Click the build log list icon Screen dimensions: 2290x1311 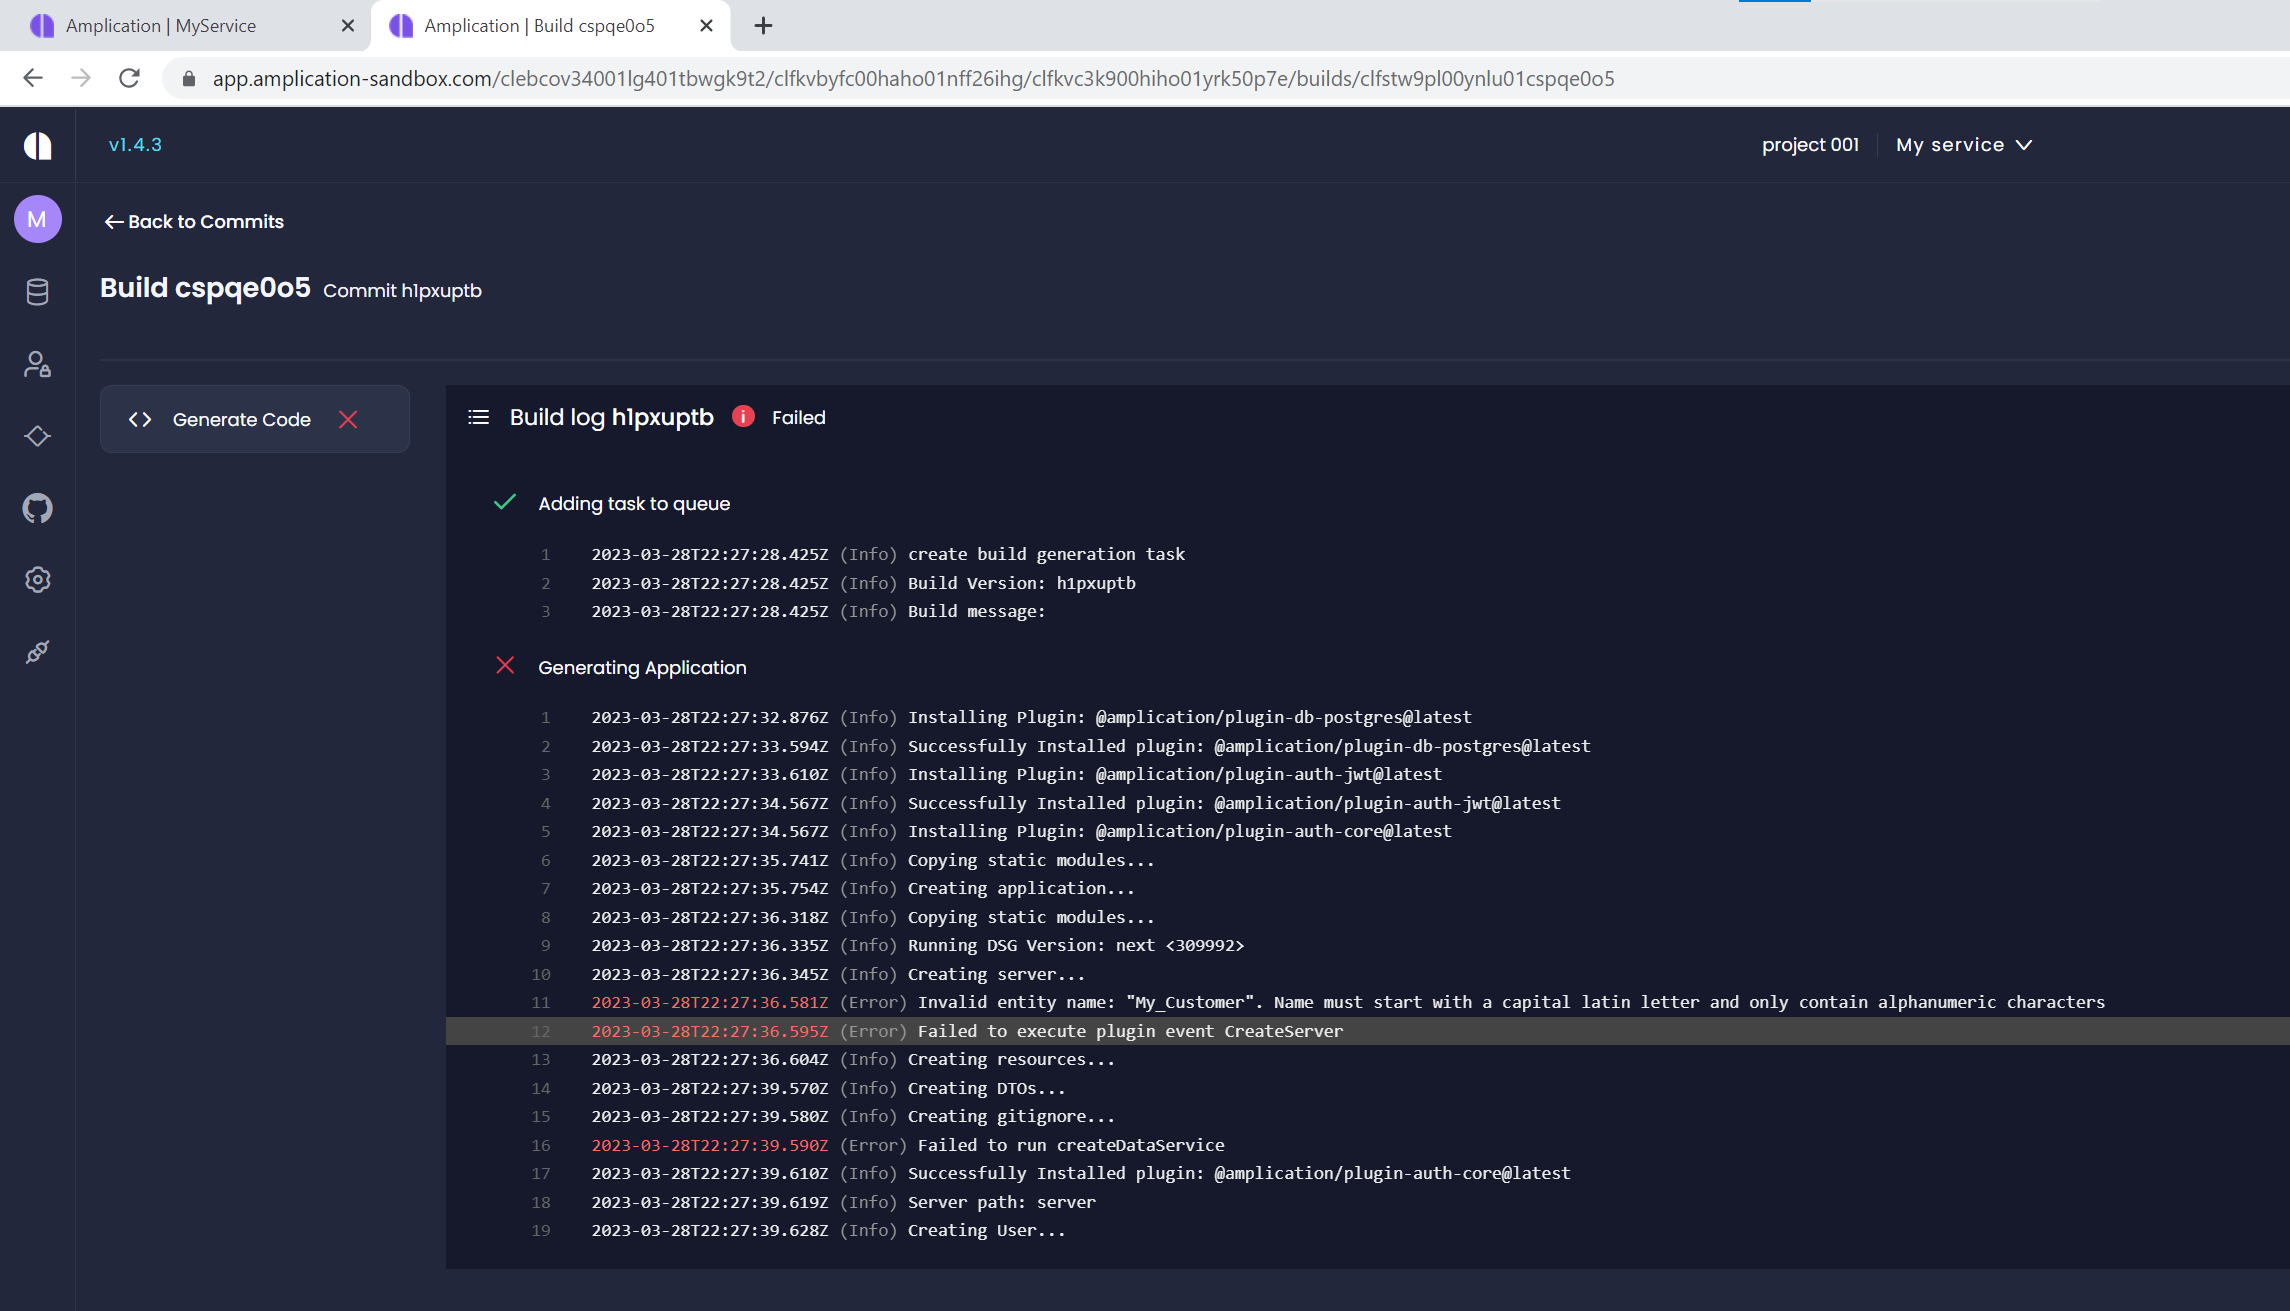coord(478,417)
